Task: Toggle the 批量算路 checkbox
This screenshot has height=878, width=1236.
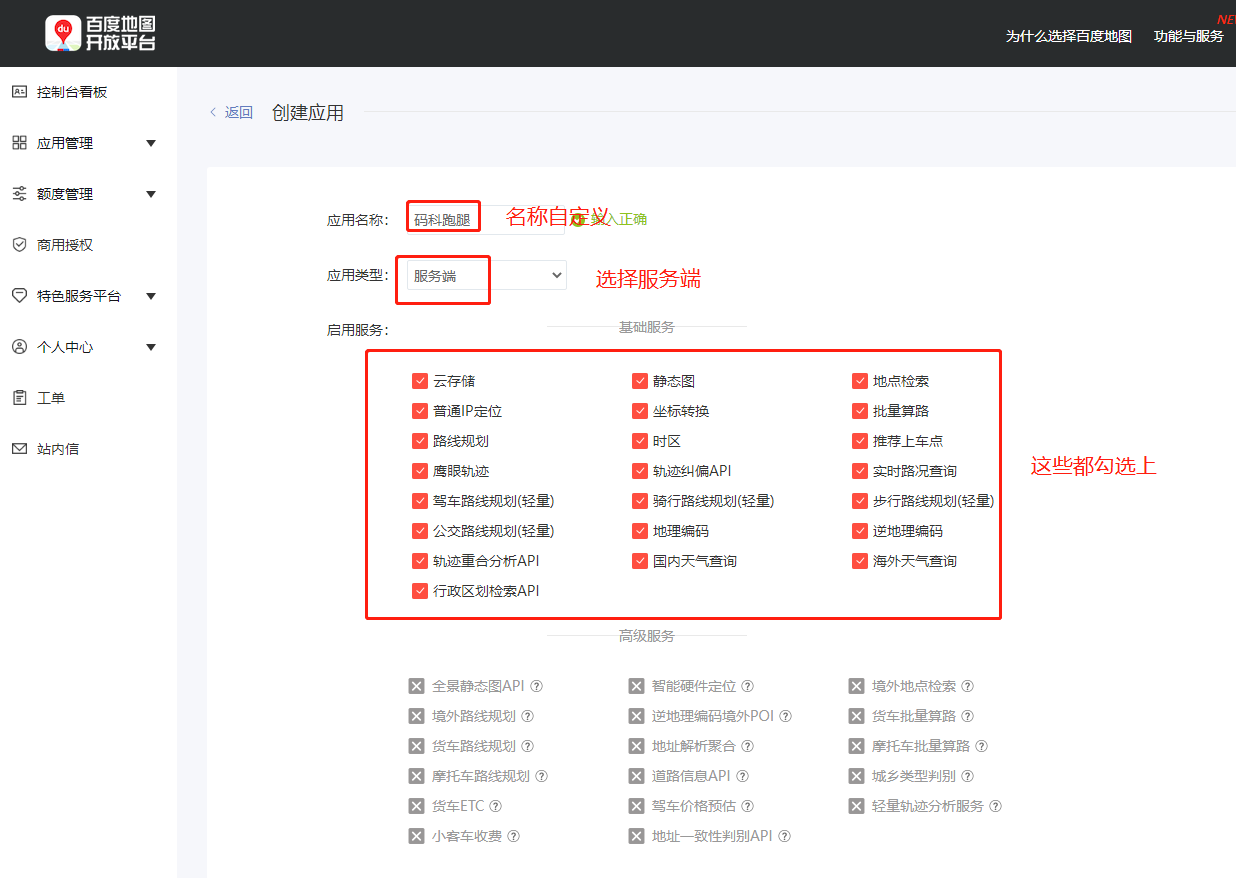Action: pos(860,411)
